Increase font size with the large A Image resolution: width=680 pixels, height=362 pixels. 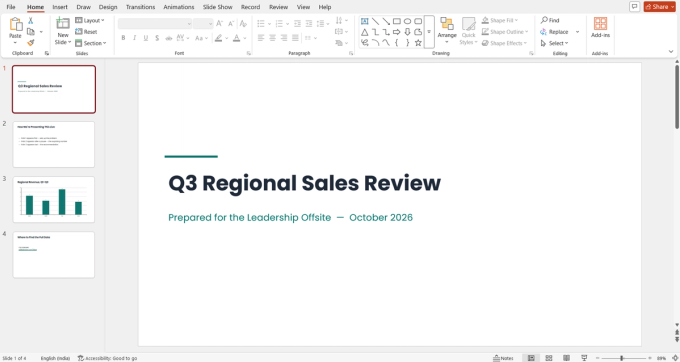pos(219,23)
